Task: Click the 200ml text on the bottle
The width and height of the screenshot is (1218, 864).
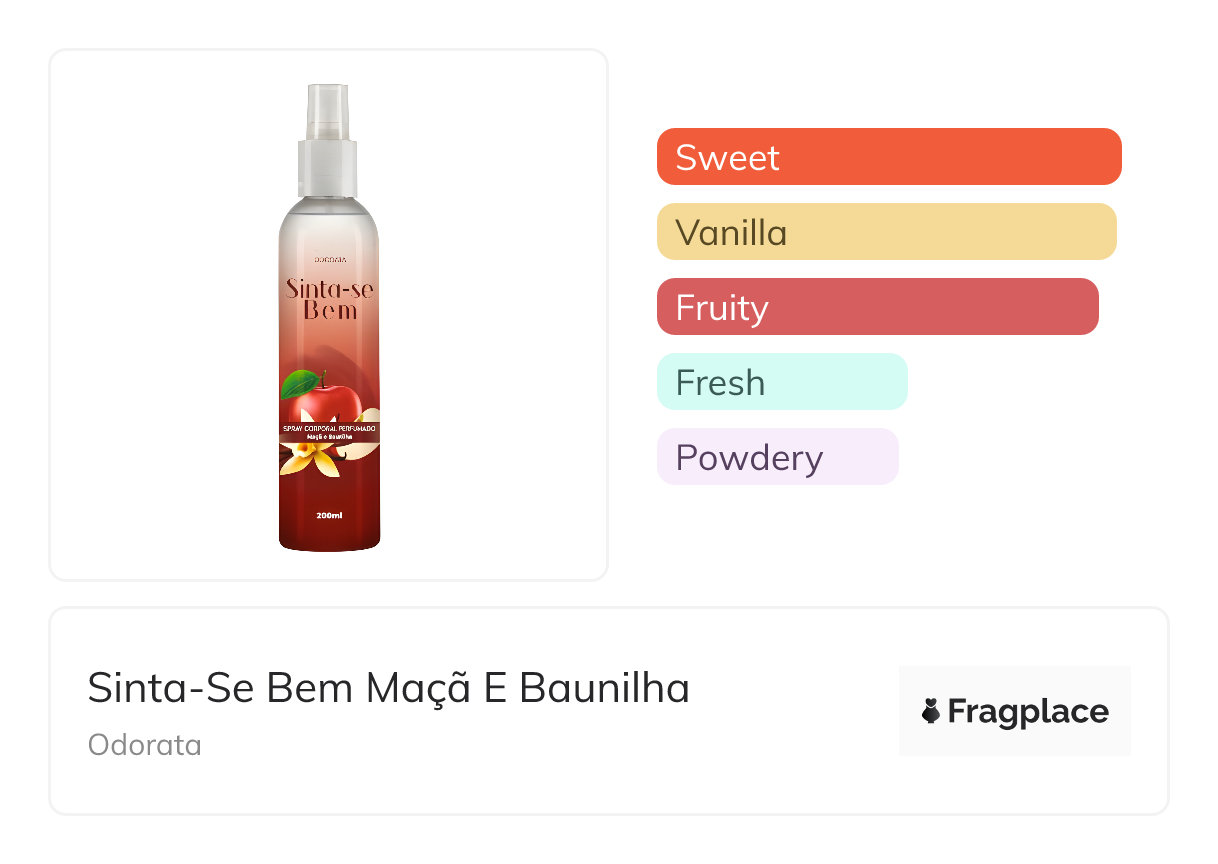Action: (x=329, y=515)
